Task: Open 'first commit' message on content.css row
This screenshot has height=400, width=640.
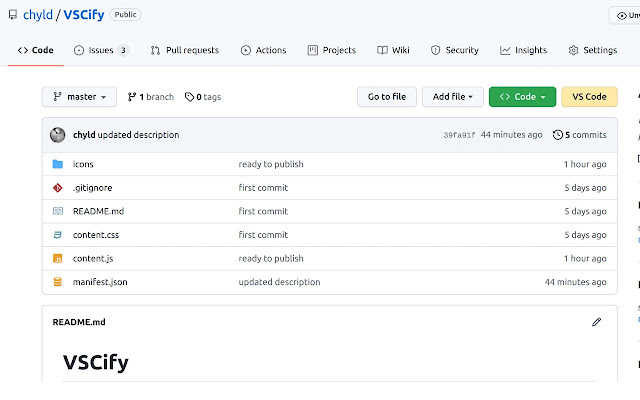Action: 263,235
